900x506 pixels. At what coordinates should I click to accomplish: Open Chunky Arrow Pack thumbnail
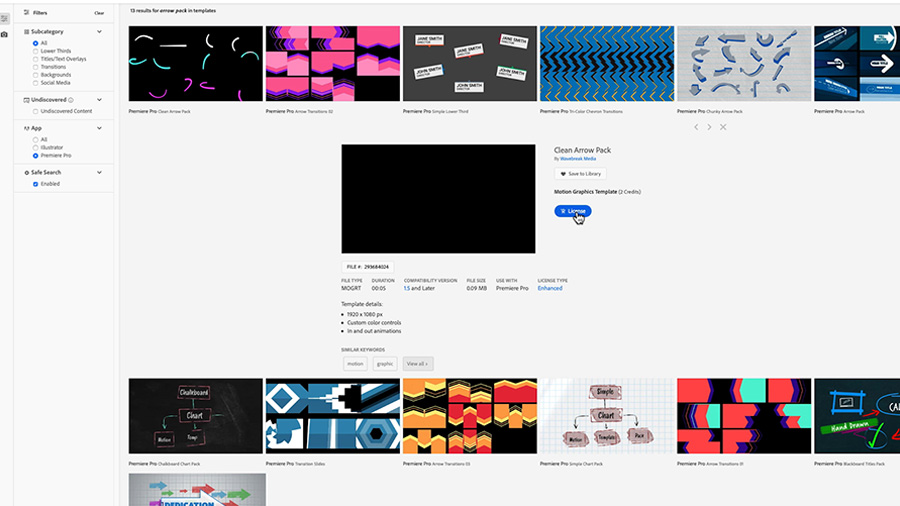(x=744, y=64)
